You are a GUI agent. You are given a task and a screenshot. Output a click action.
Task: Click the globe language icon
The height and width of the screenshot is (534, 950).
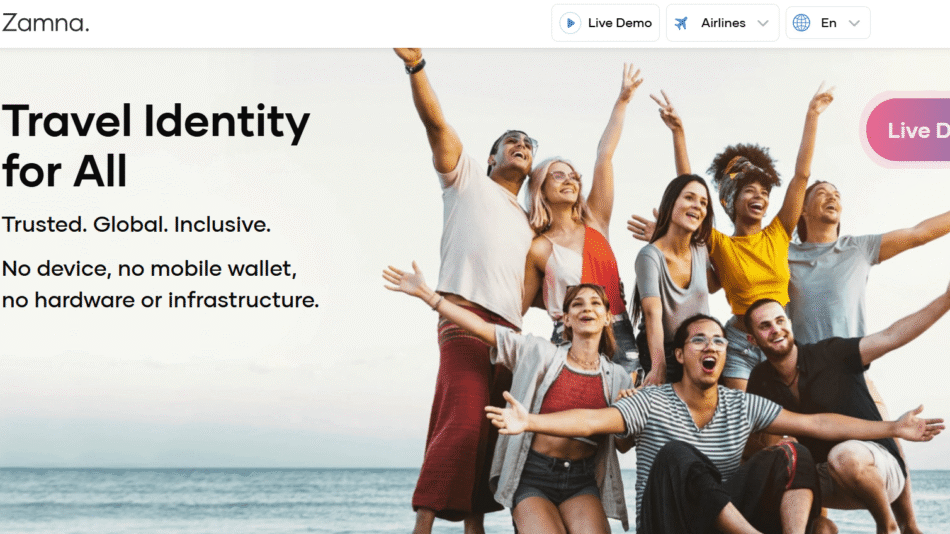(x=801, y=23)
